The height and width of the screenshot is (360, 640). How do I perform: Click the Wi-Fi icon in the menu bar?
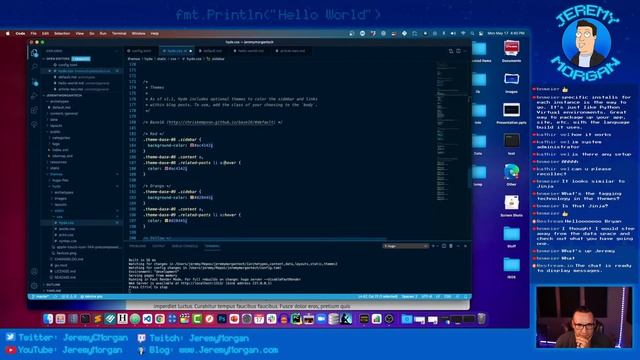click(x=463, y=33)
